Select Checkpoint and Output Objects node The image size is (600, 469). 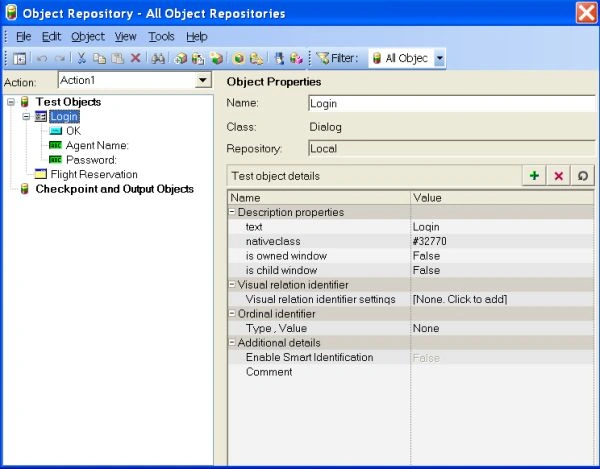(x=114, y=189)
